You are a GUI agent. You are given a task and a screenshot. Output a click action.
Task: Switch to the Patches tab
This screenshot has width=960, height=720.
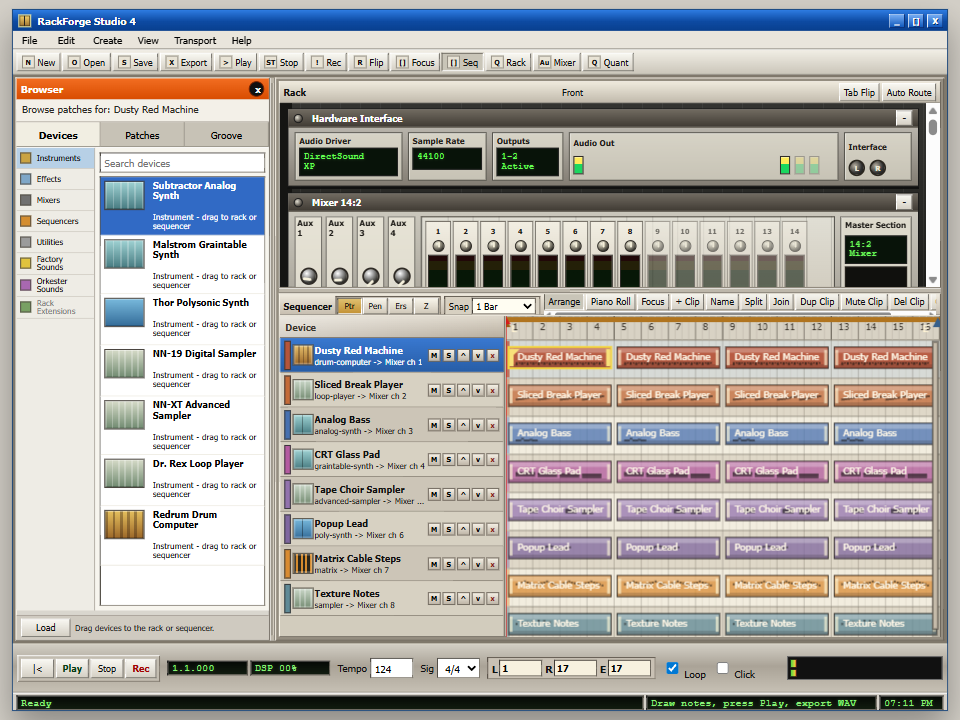tap(142, 135)
